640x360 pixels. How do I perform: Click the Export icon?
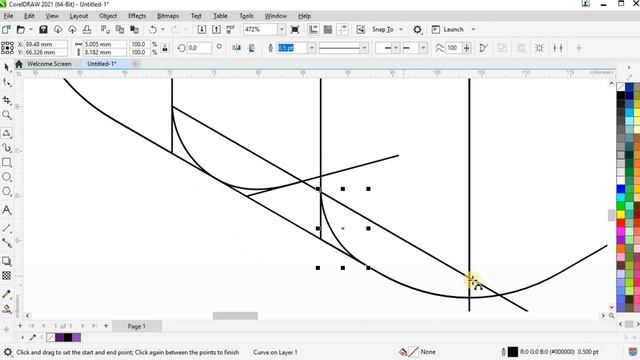pyautogui.click(x=216, y=29)
